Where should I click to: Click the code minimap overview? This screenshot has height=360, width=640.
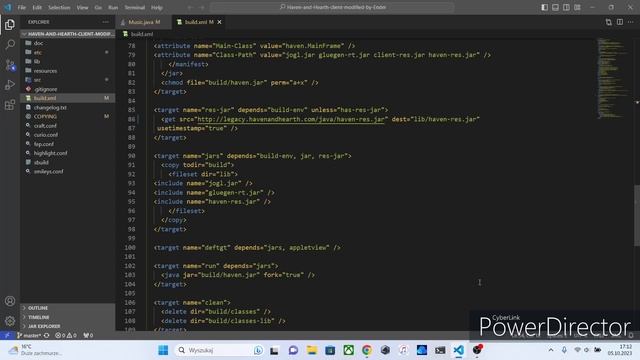[613, 78]
